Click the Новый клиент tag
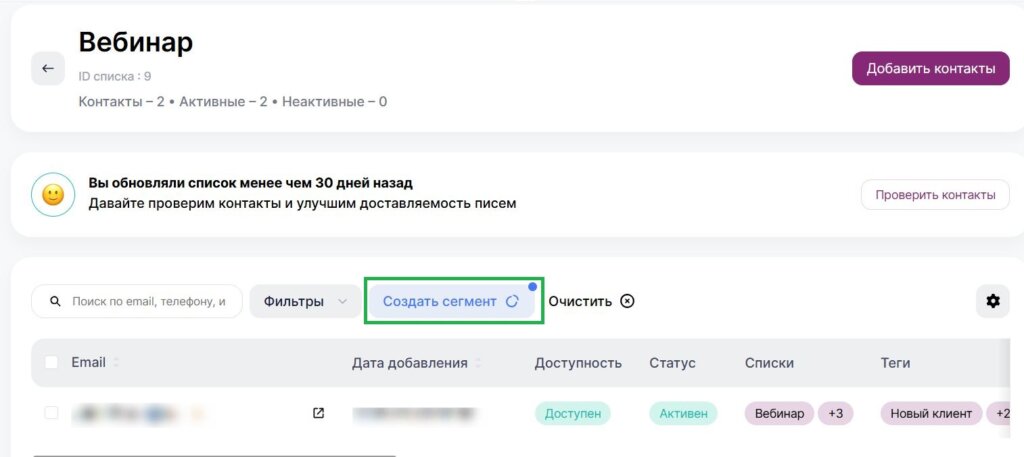Screen dimensions: 1024x457 932,413
